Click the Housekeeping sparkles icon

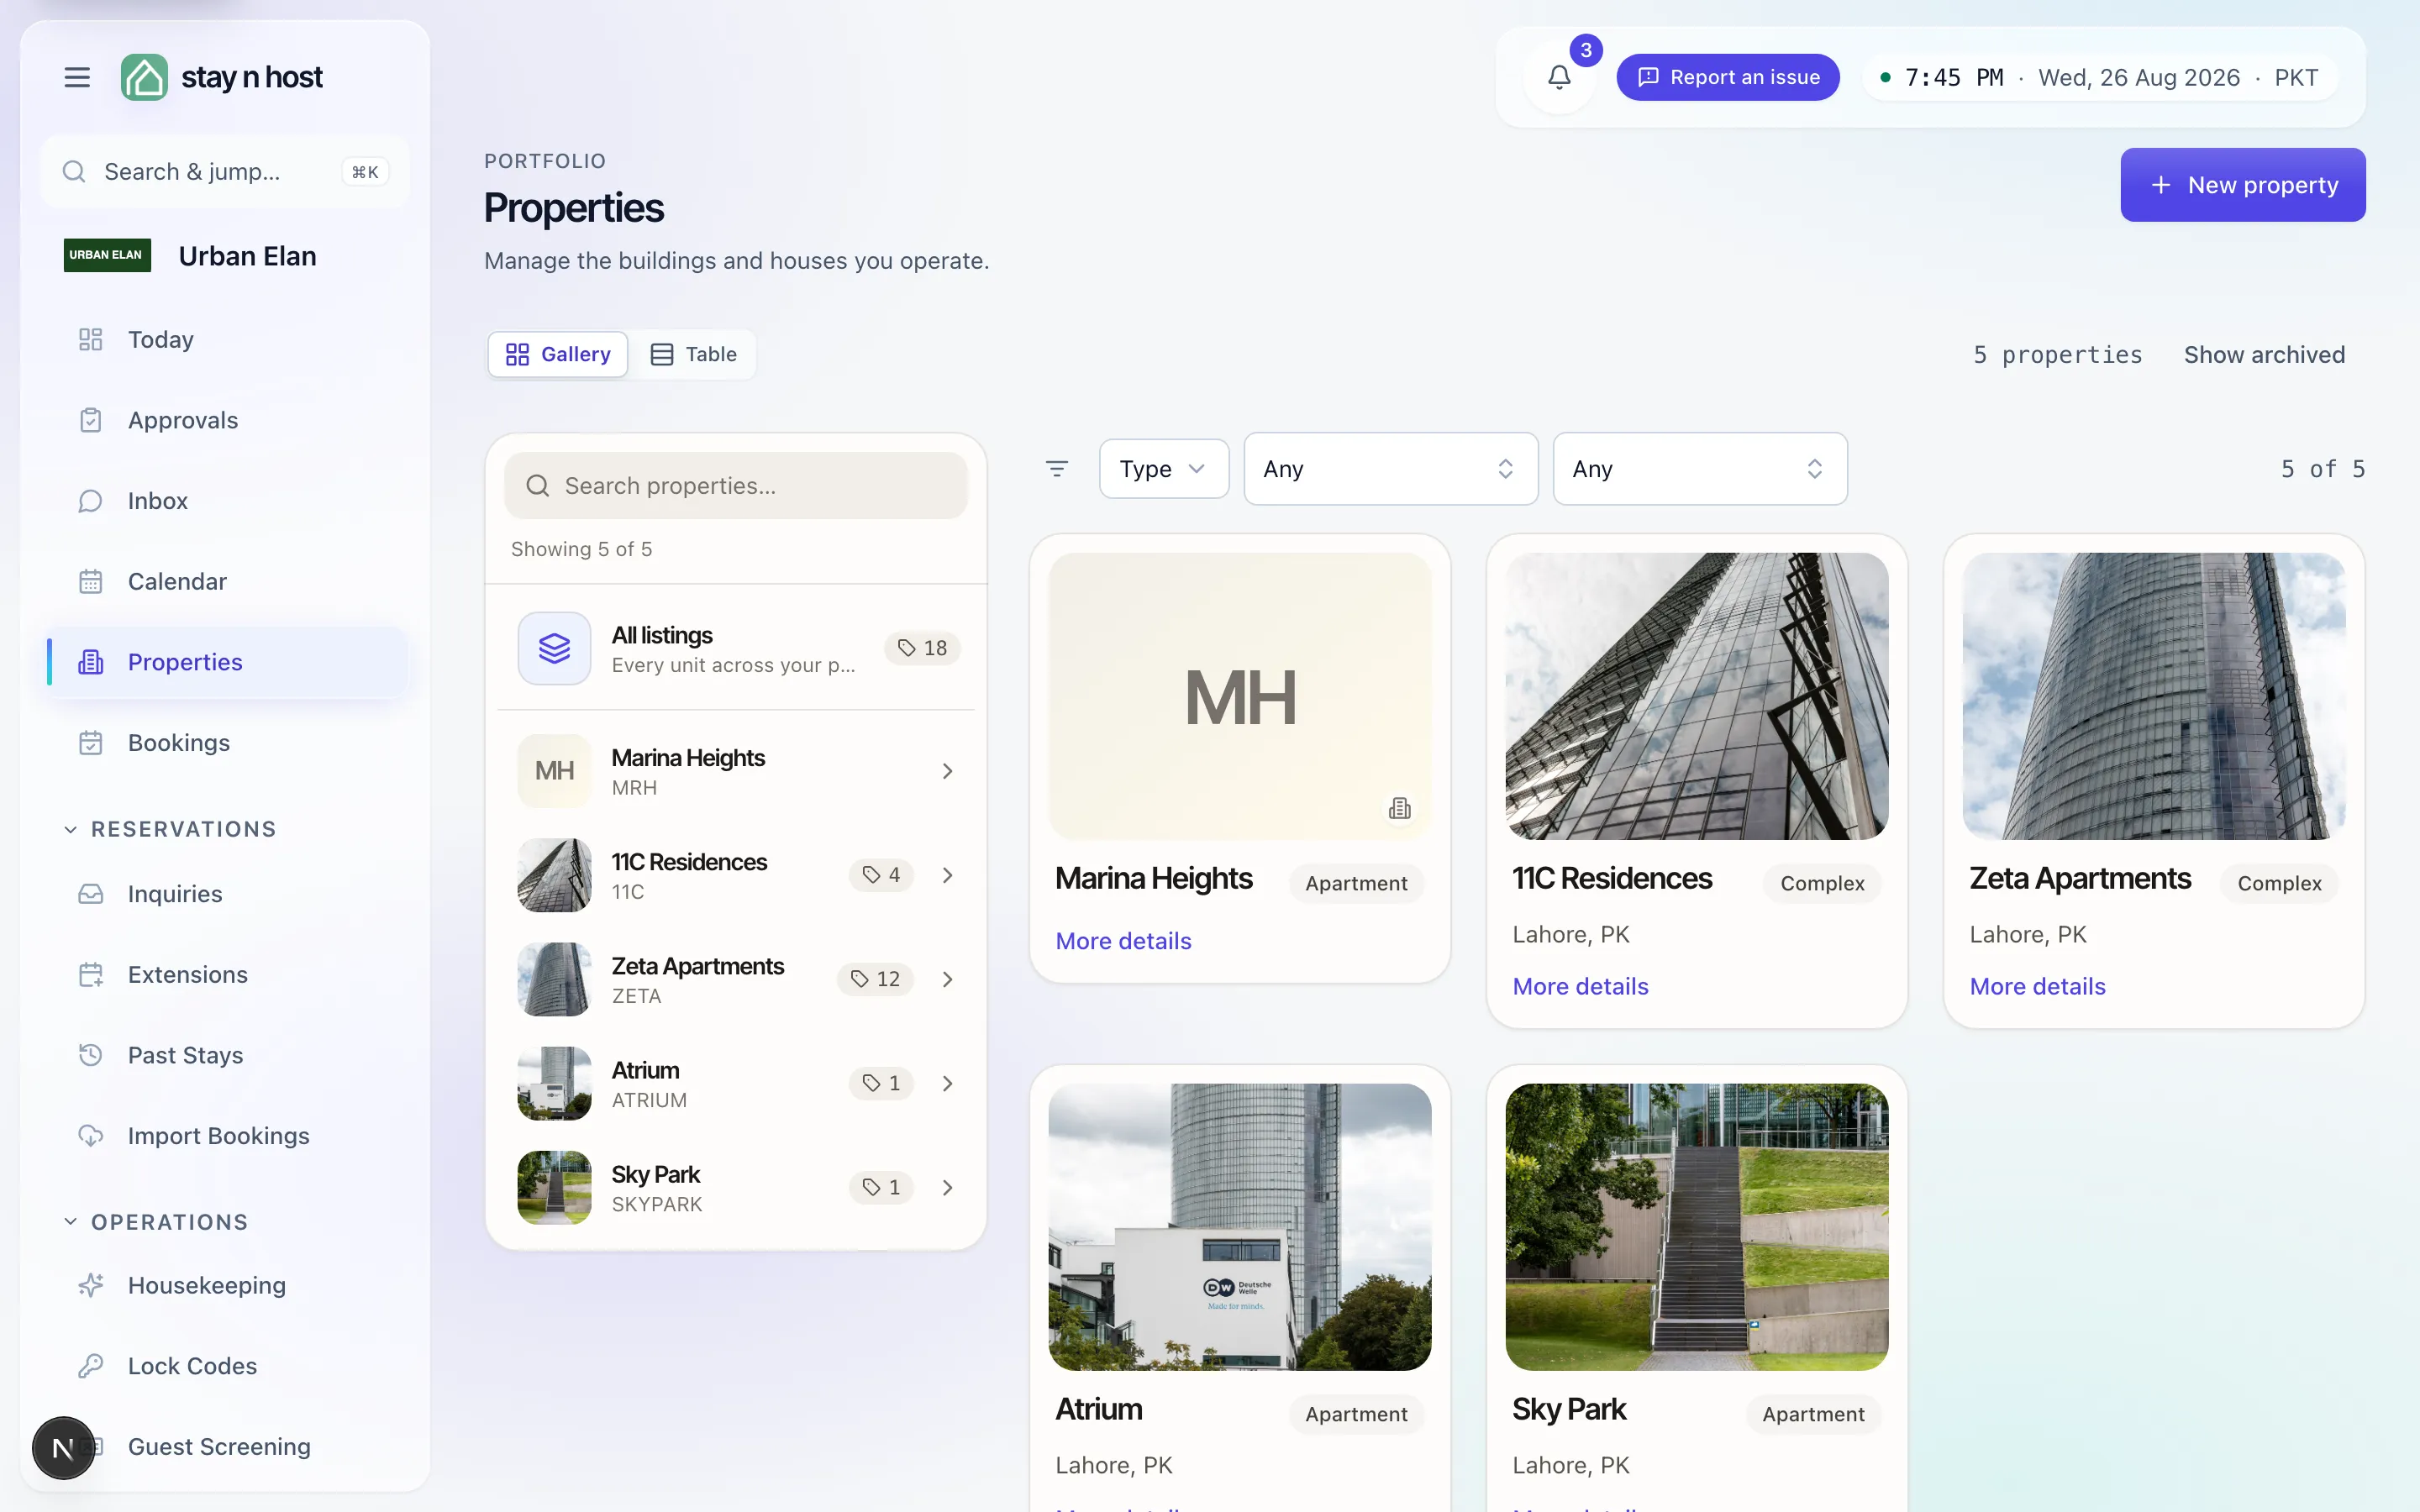tap(90, 1285)
